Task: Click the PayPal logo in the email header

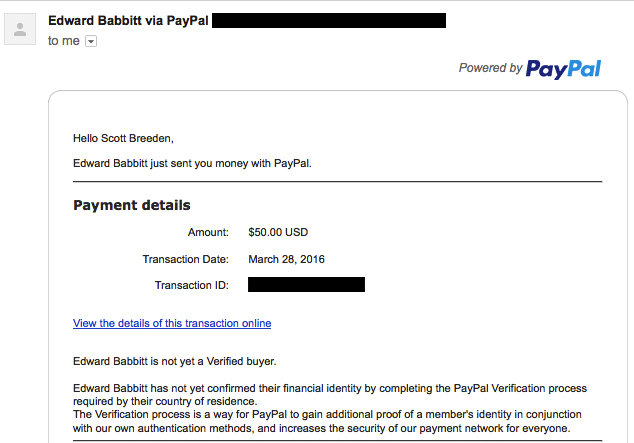Action: pyautogui.click(x=563, y=69)
